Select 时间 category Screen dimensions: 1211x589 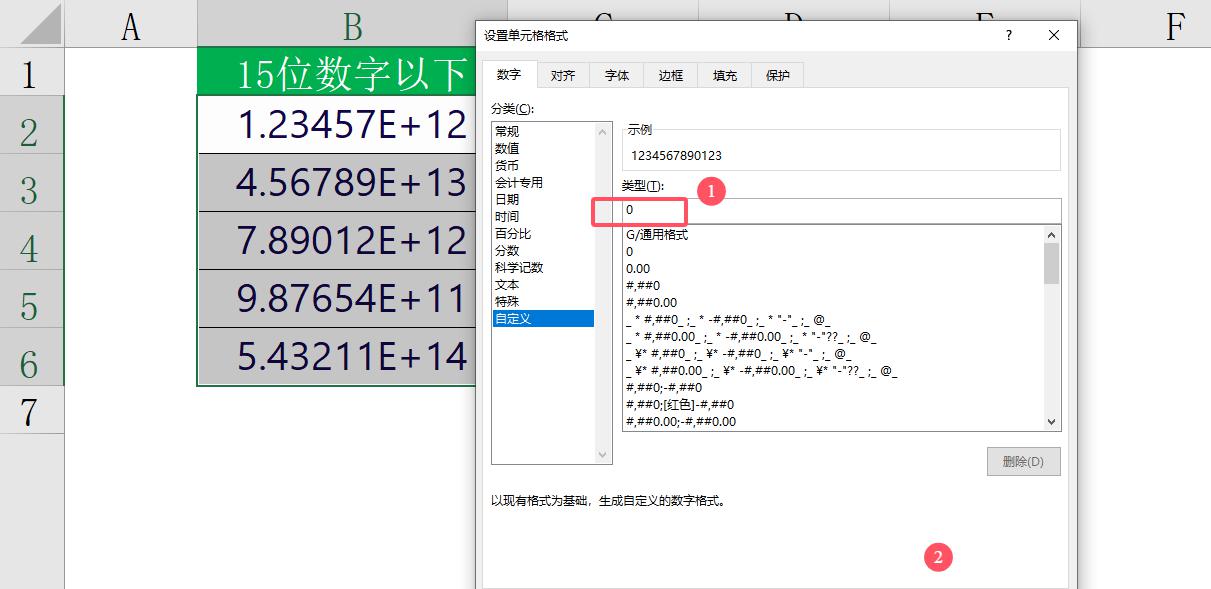click(543, 217)
